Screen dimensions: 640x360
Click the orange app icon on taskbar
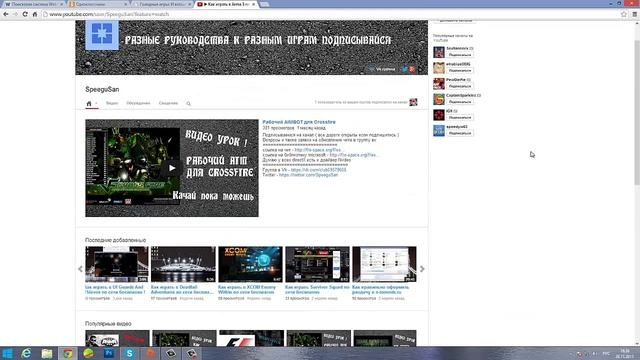150,353
